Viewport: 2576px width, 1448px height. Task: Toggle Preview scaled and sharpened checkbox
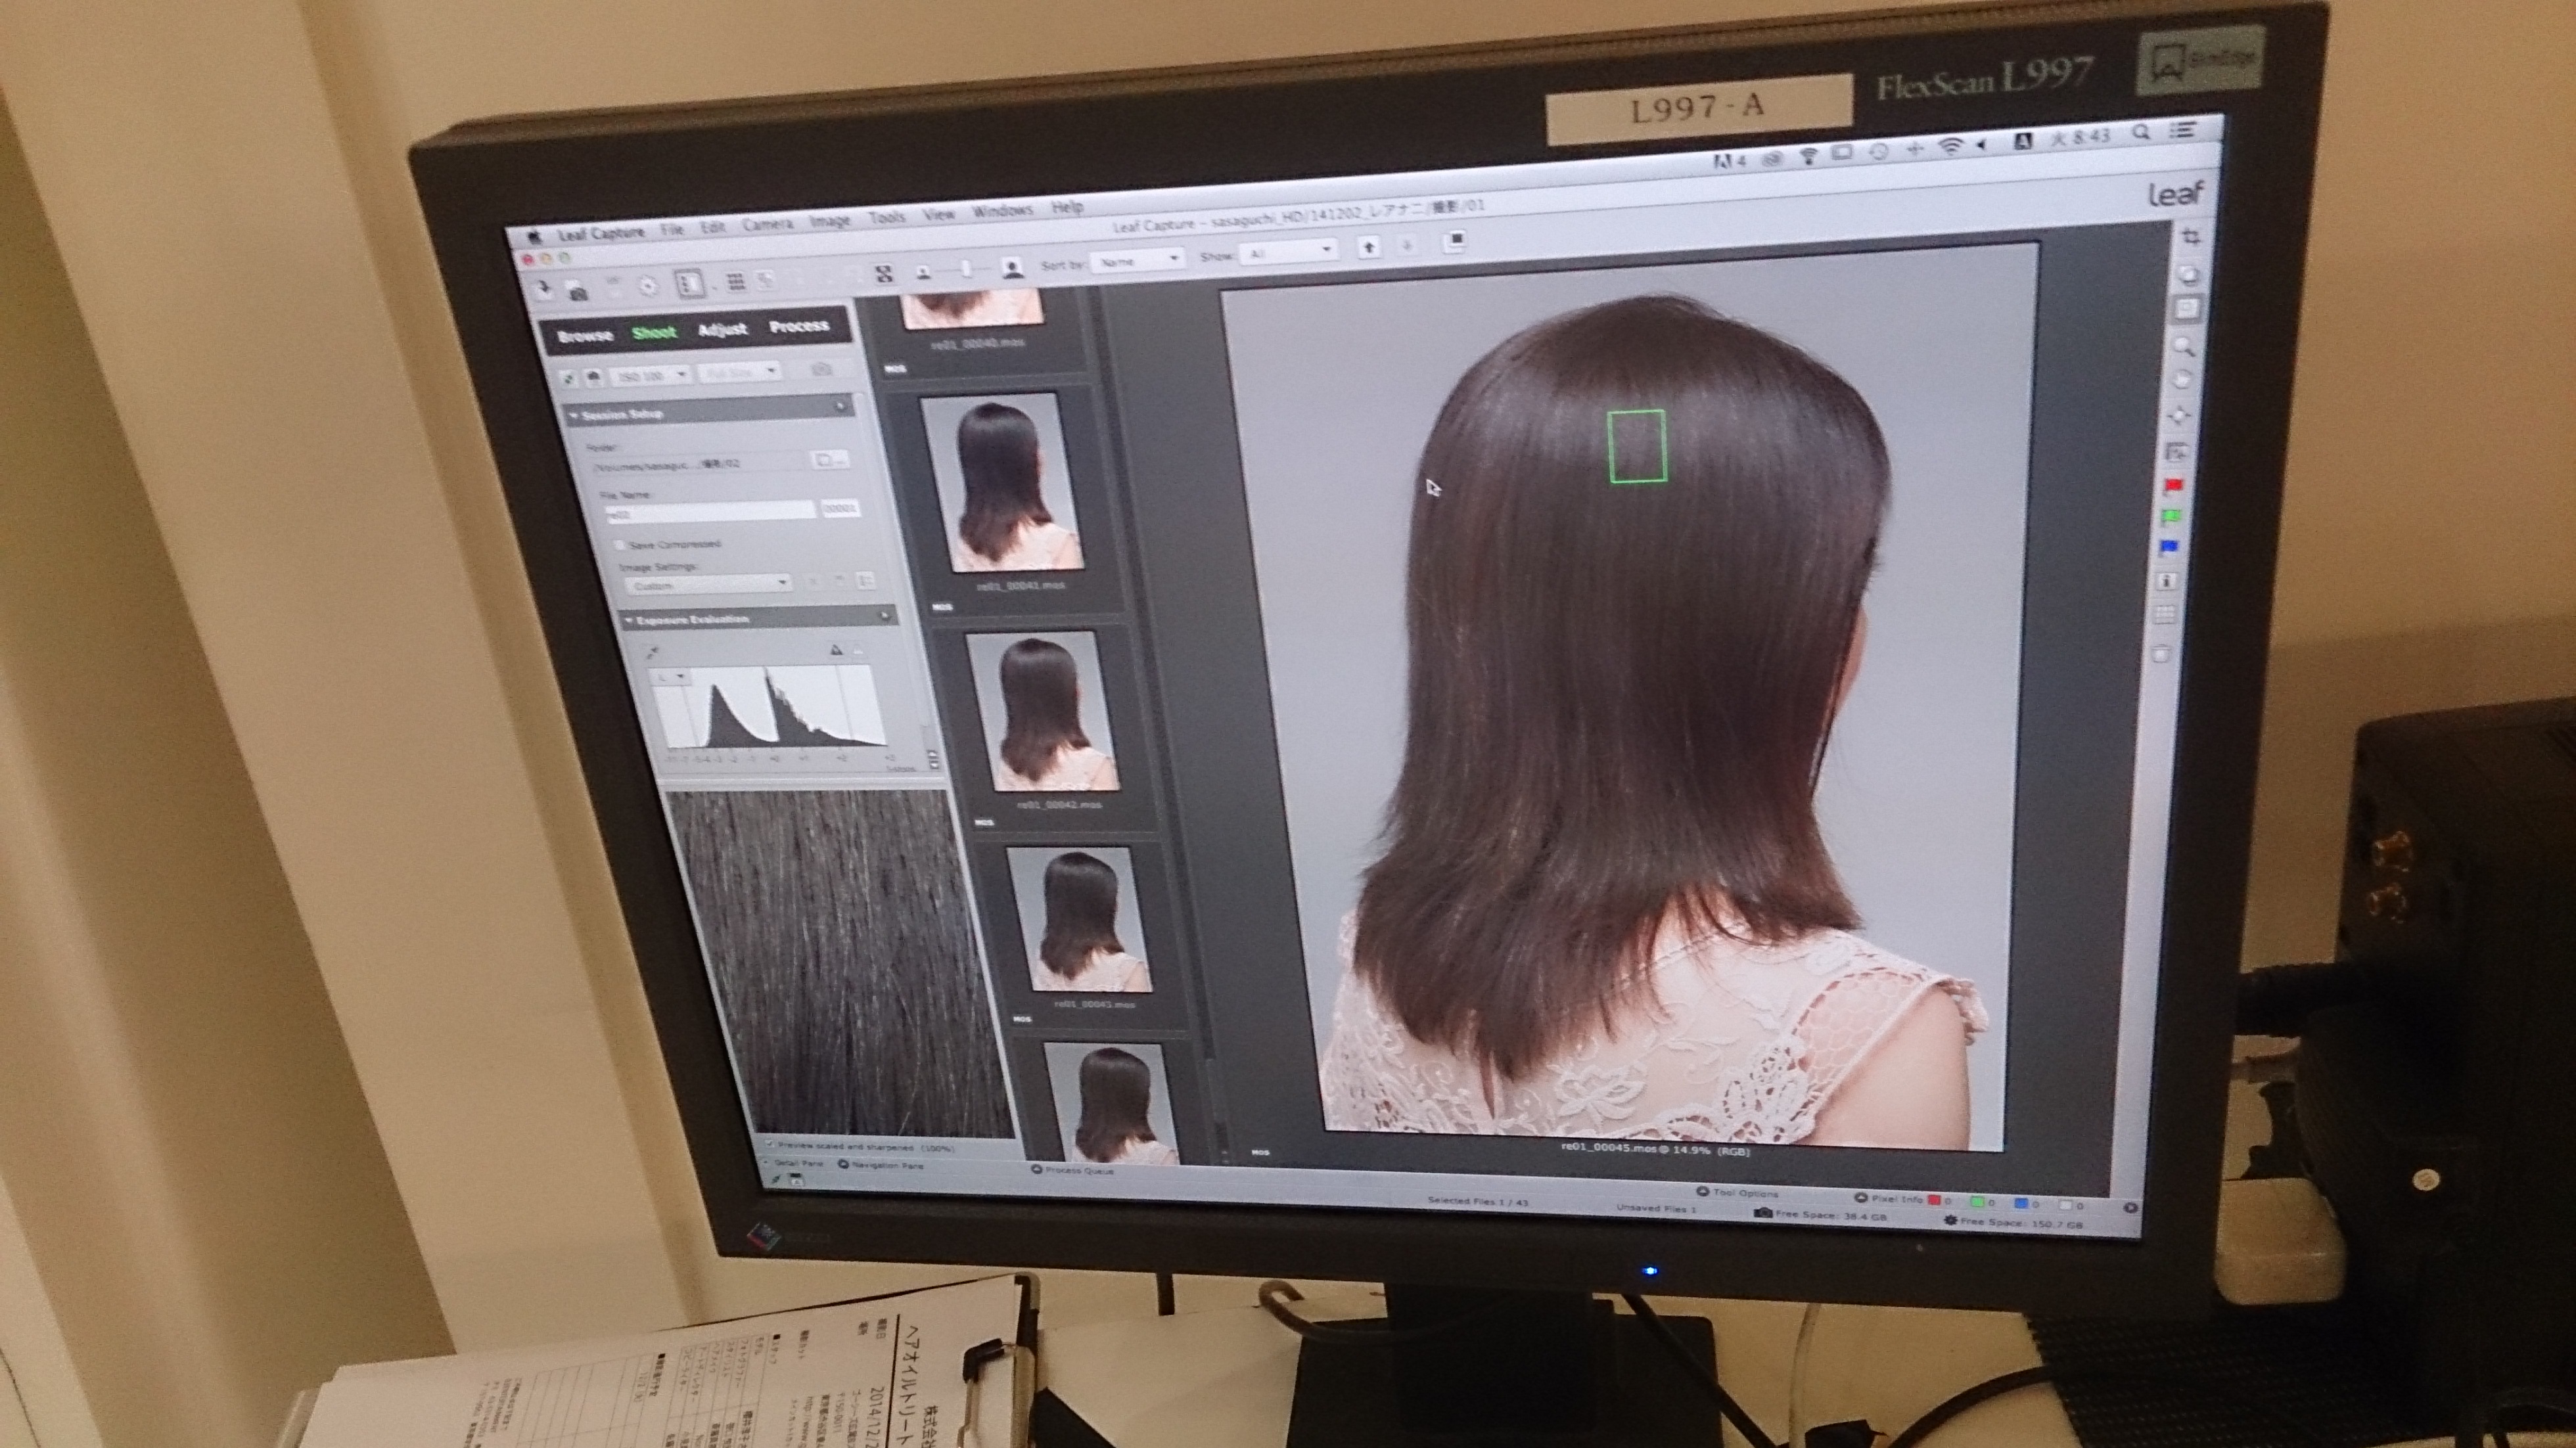[770, 1143]
